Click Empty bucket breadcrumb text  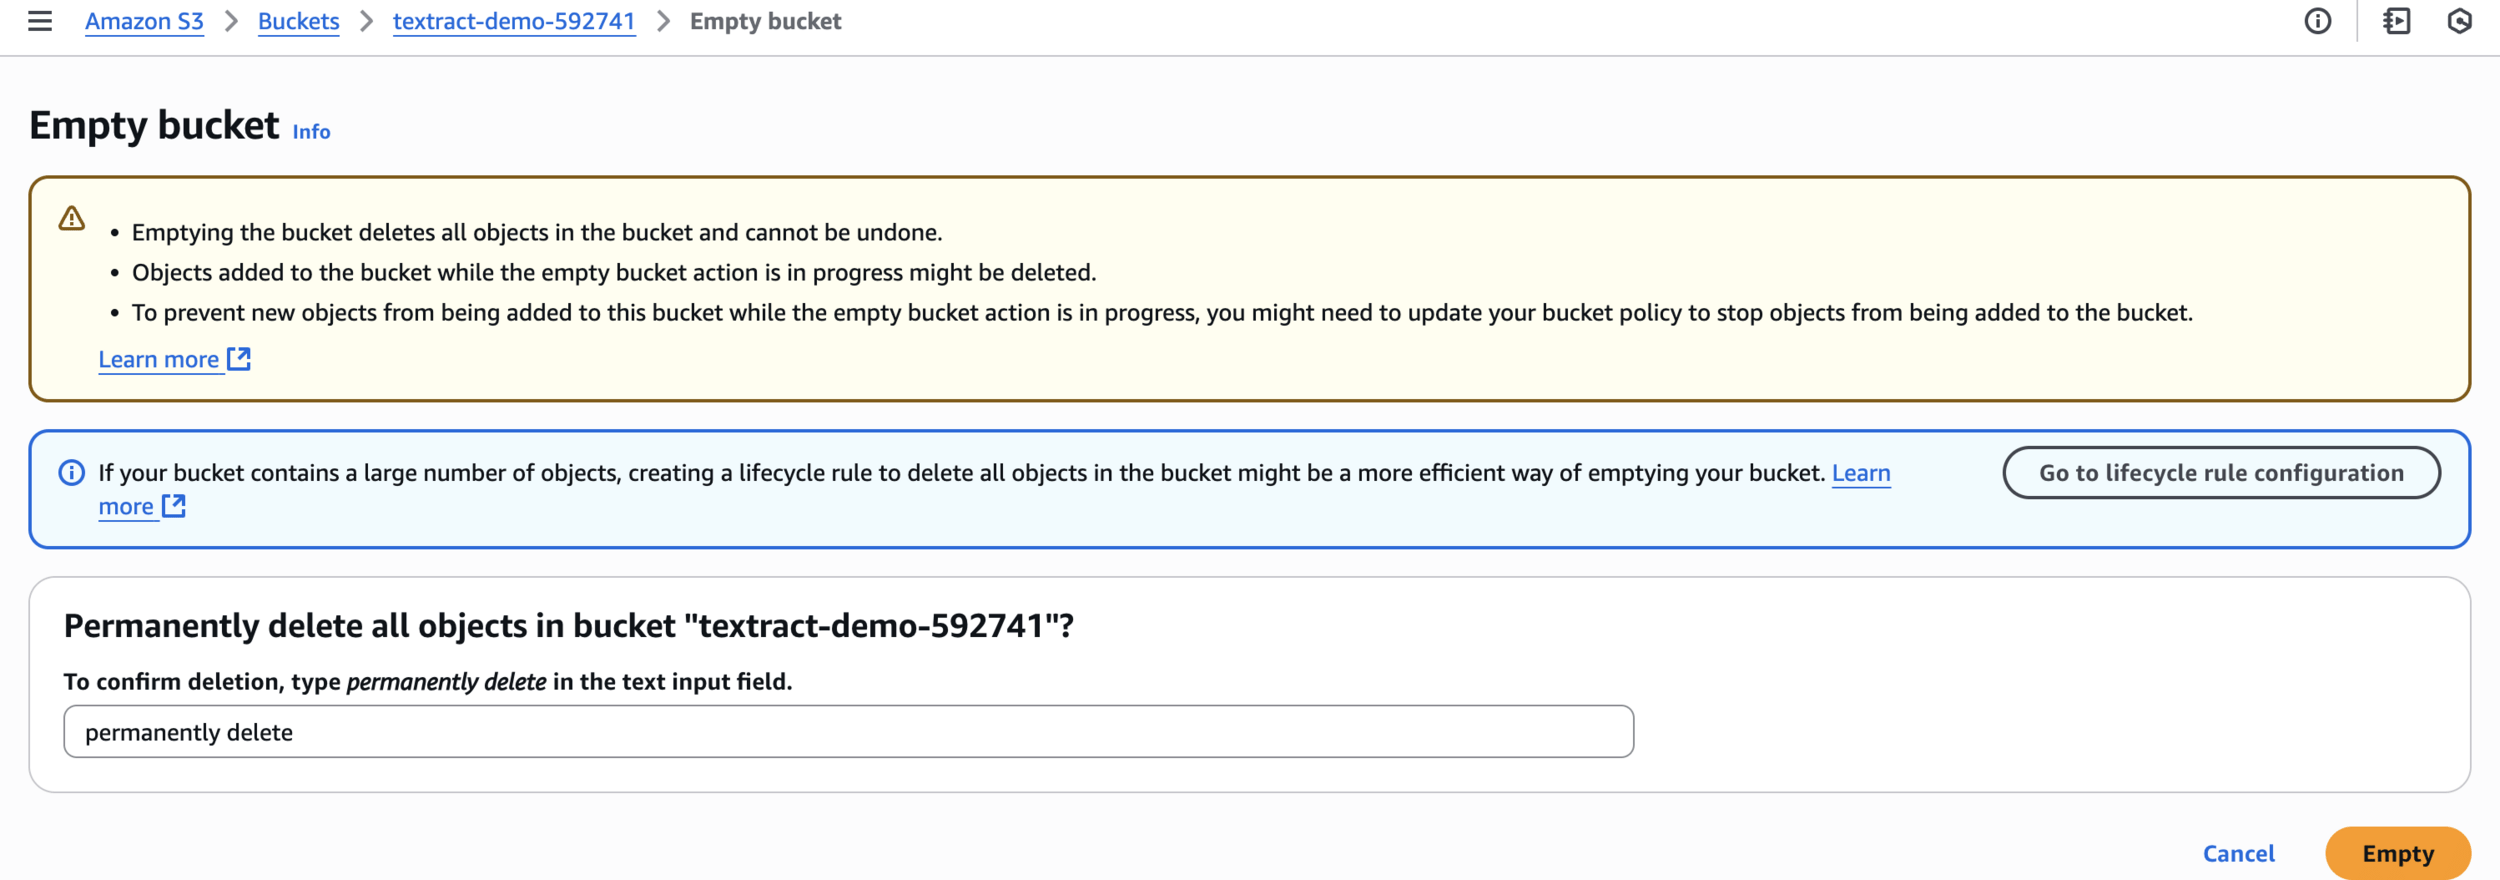pyautogui.click(x=765, y=21)
